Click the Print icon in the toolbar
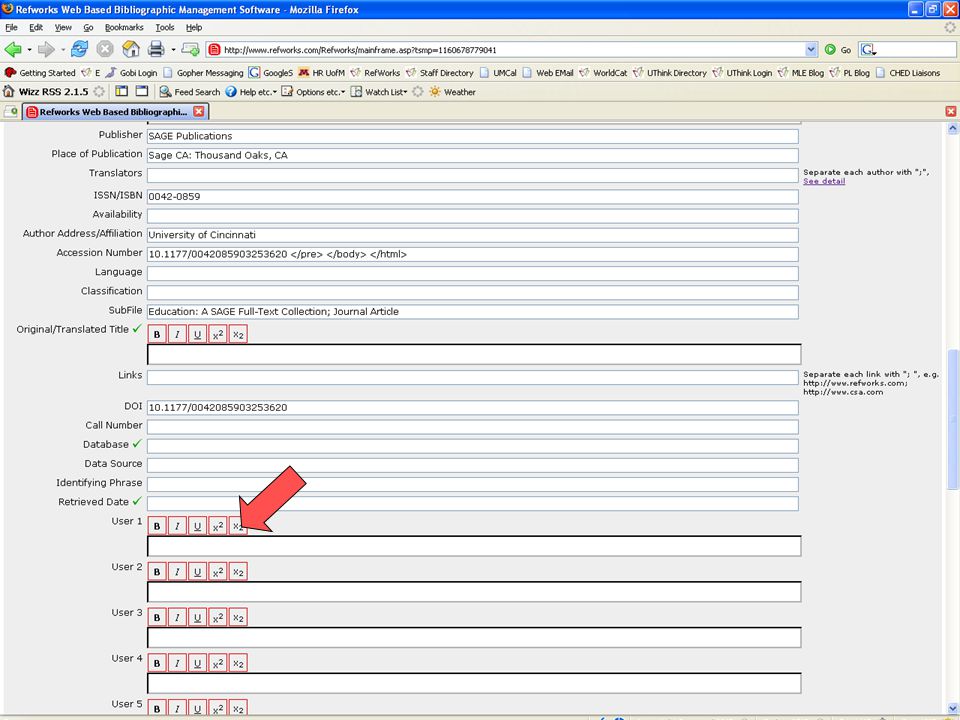This screenshot has height=720, width=960. (x=156, y=49)
